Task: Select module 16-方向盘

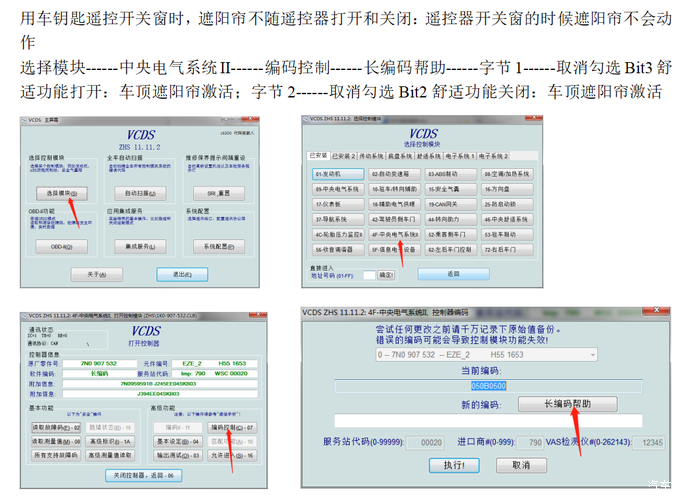Action: coord(507,189)
